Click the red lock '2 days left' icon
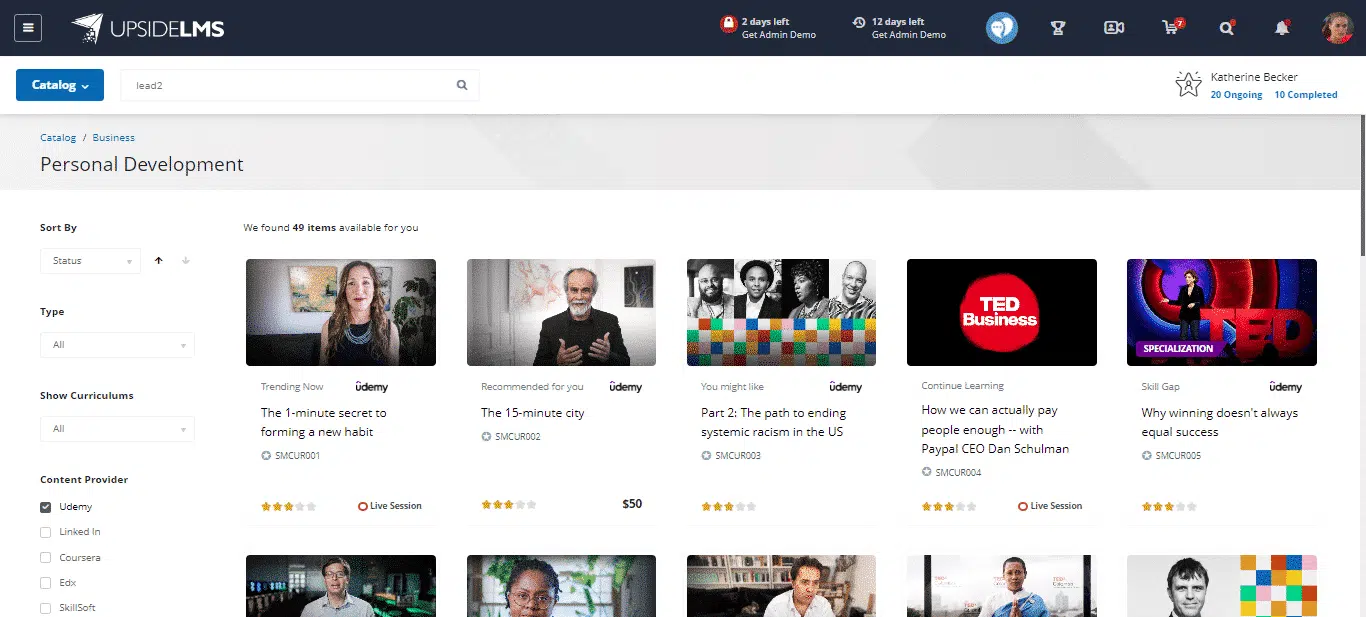 pos(729,23)
